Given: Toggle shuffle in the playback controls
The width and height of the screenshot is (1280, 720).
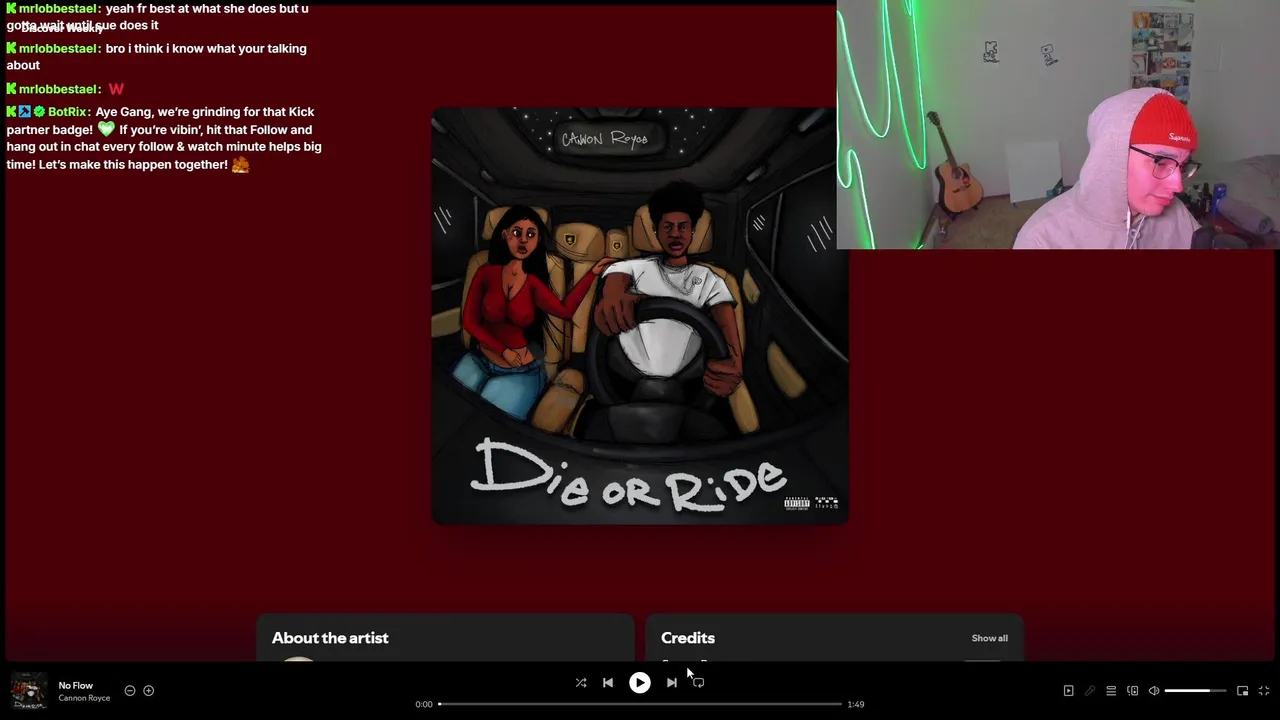Looking at the screenshot, I should click(x=581, y=683).
